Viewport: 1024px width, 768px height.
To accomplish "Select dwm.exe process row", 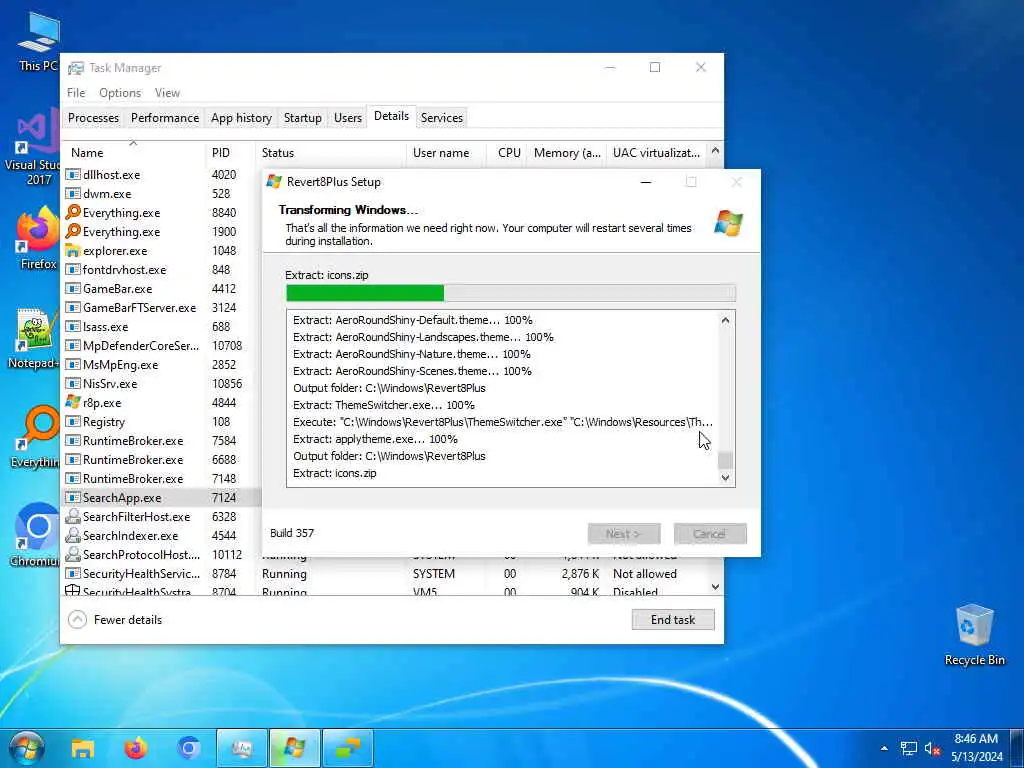I will [x=161, y=194].
